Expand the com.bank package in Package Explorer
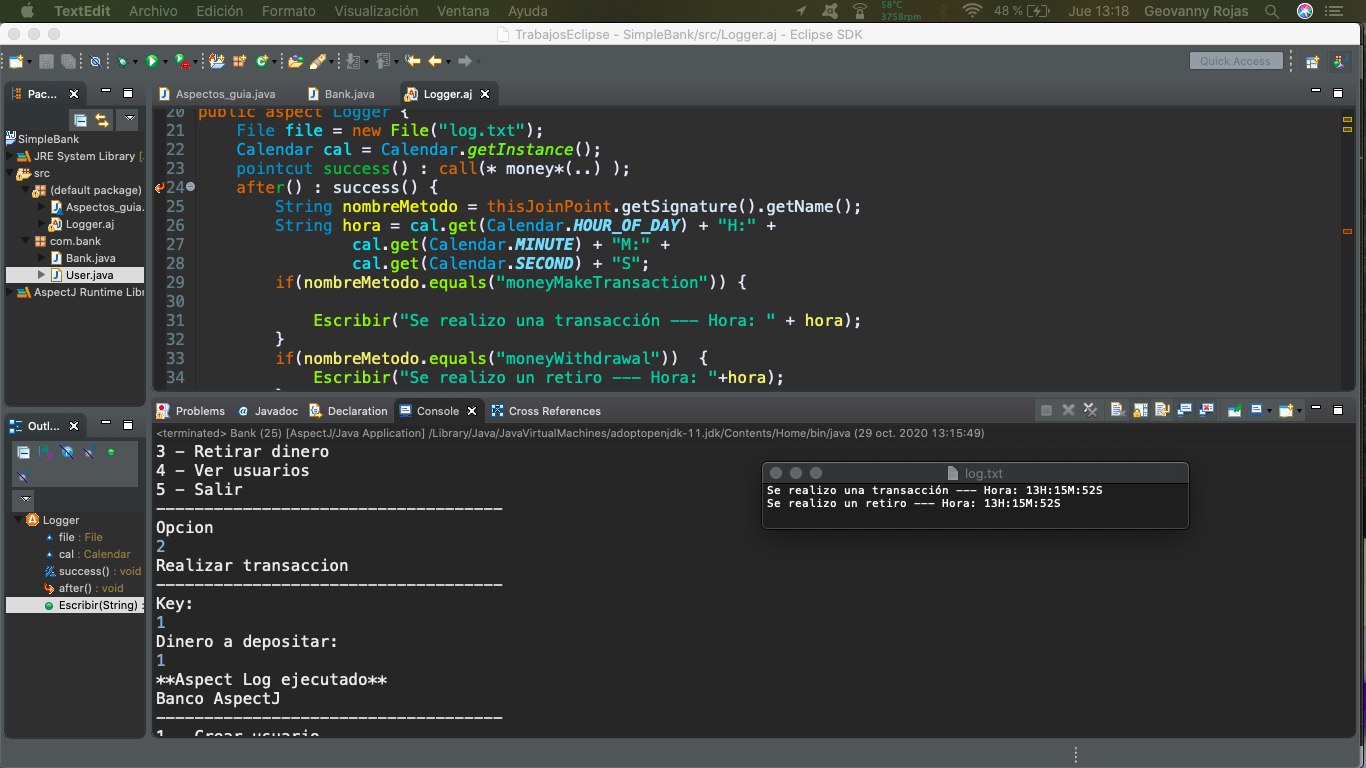1366x768 pixels. pyautogui.click(x=25, y=241)
